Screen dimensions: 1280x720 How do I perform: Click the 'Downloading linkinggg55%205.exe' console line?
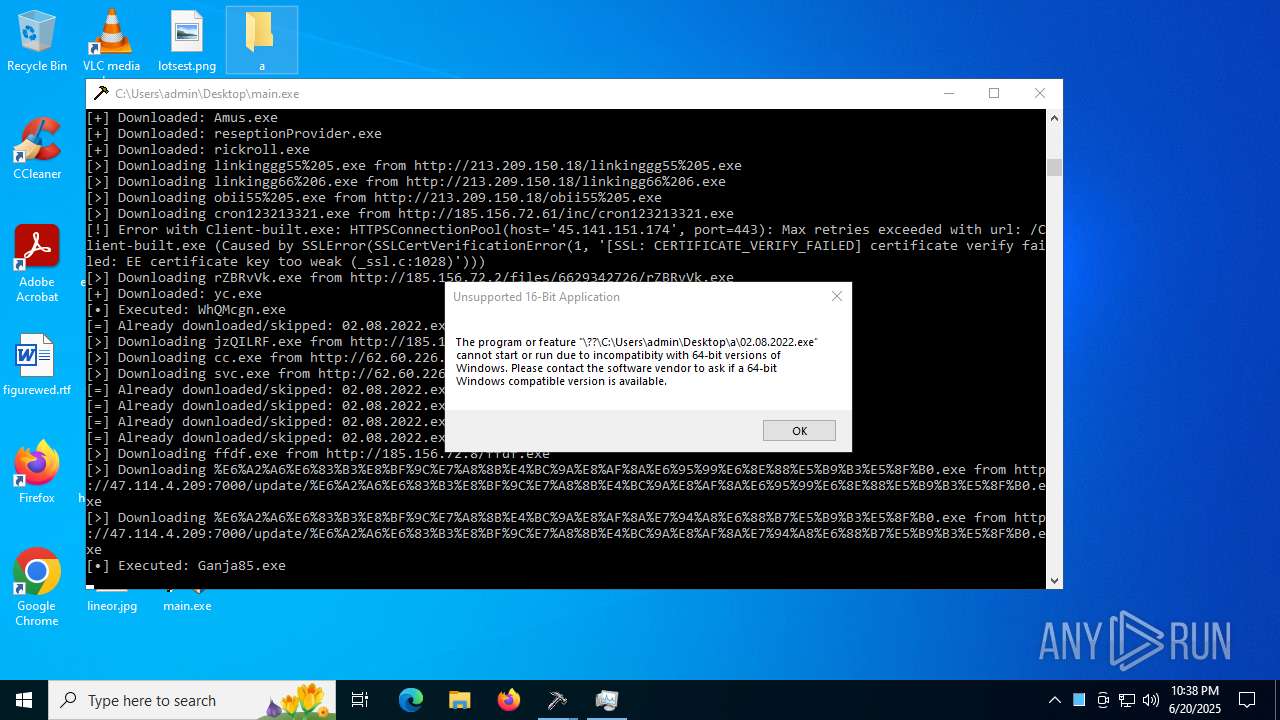414,165
